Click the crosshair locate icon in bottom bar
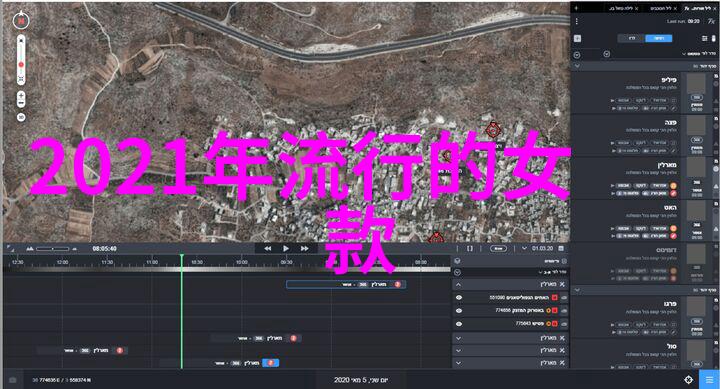 688,379
